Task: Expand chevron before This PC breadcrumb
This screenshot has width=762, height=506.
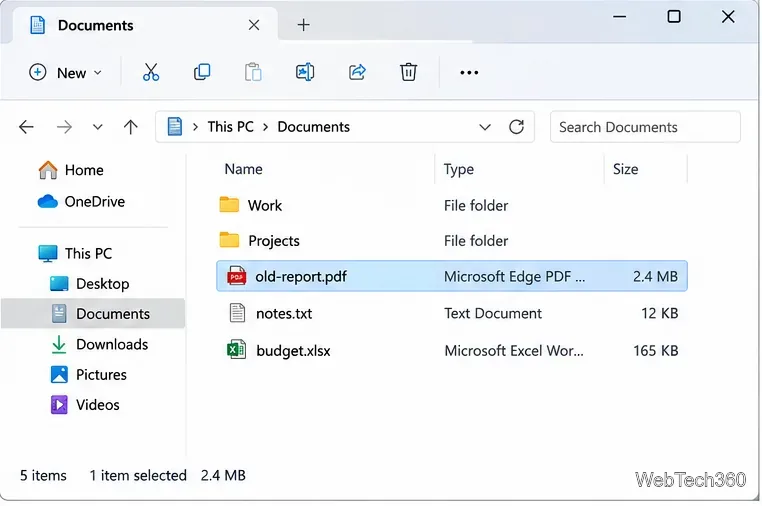Action: (195, 127)
